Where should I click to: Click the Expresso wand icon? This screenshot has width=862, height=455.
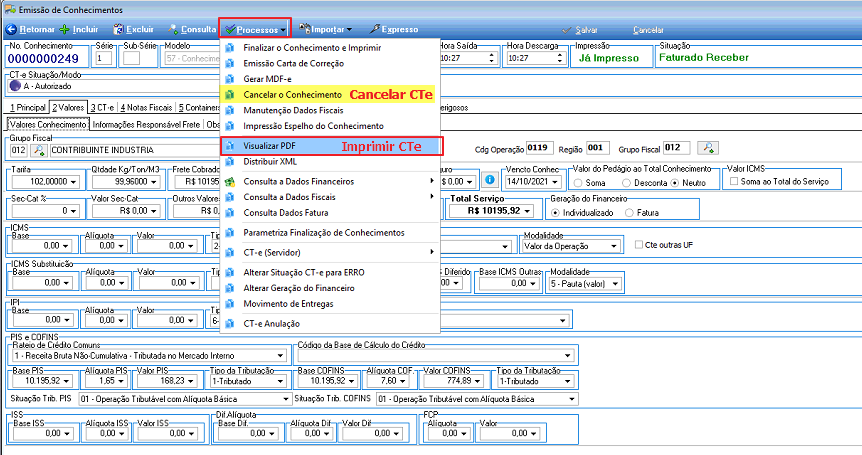tap(375, 29)
